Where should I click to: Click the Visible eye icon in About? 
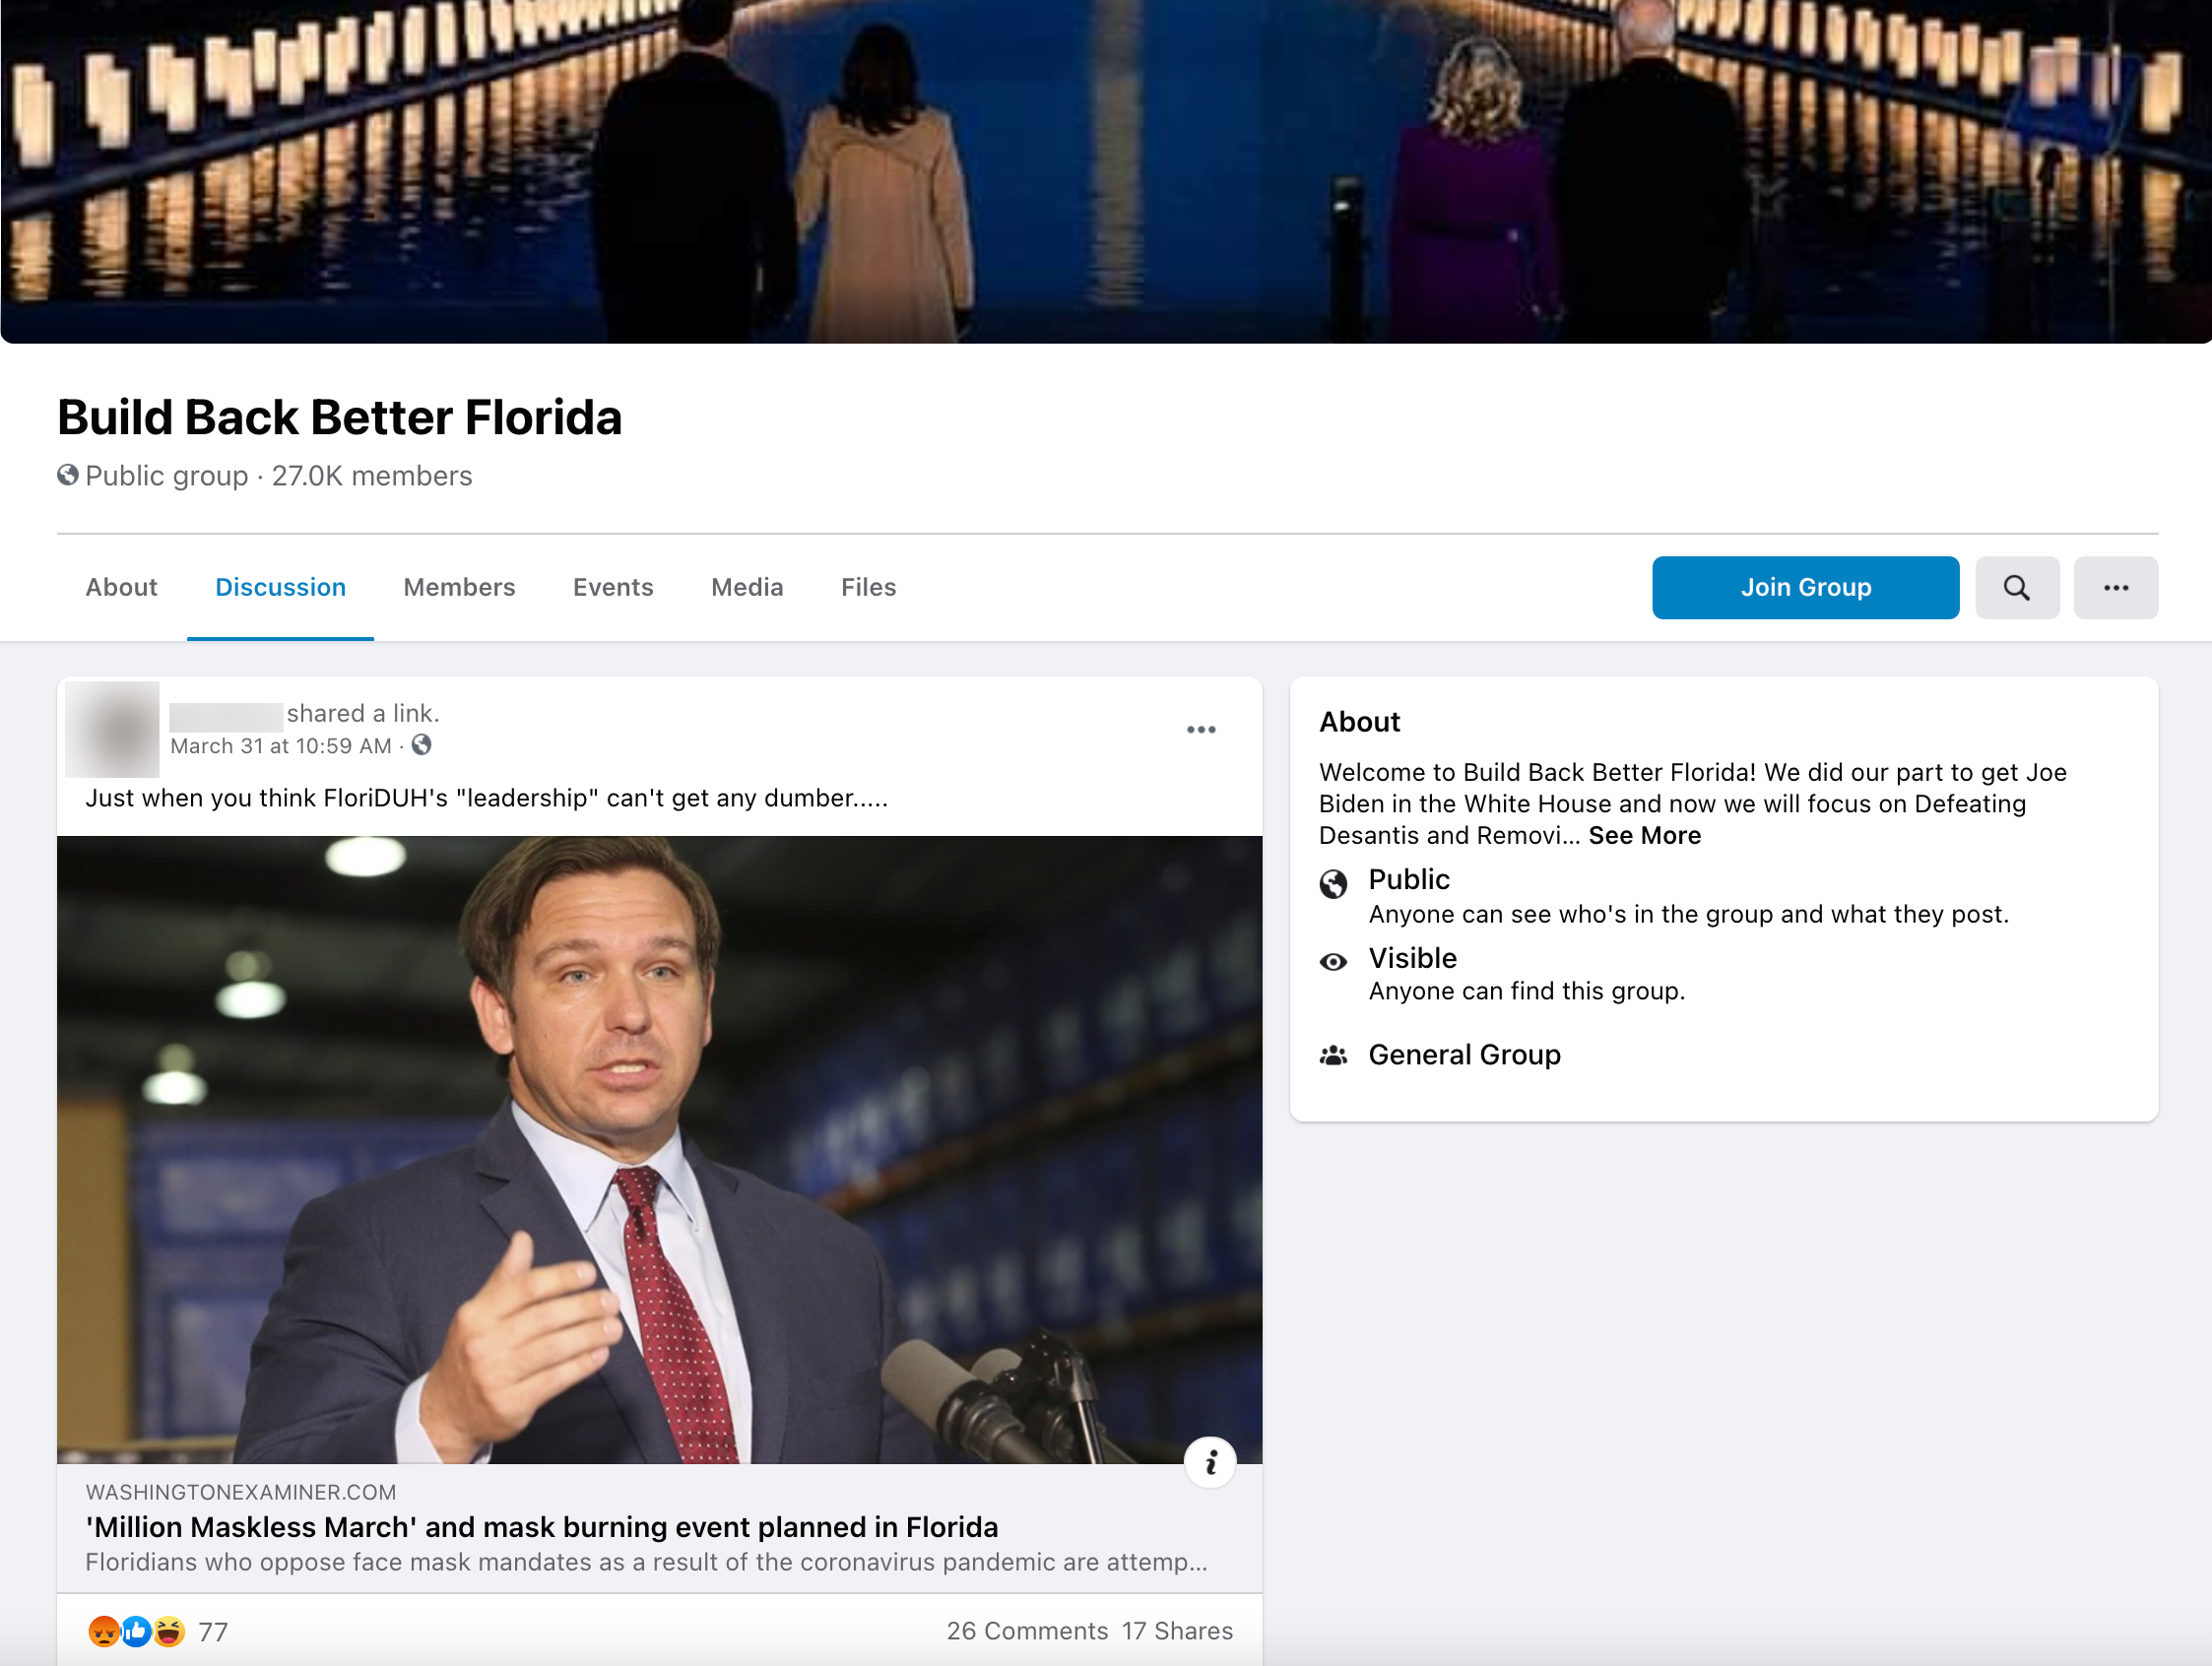pyautogui.click(x=1333, y=962)
